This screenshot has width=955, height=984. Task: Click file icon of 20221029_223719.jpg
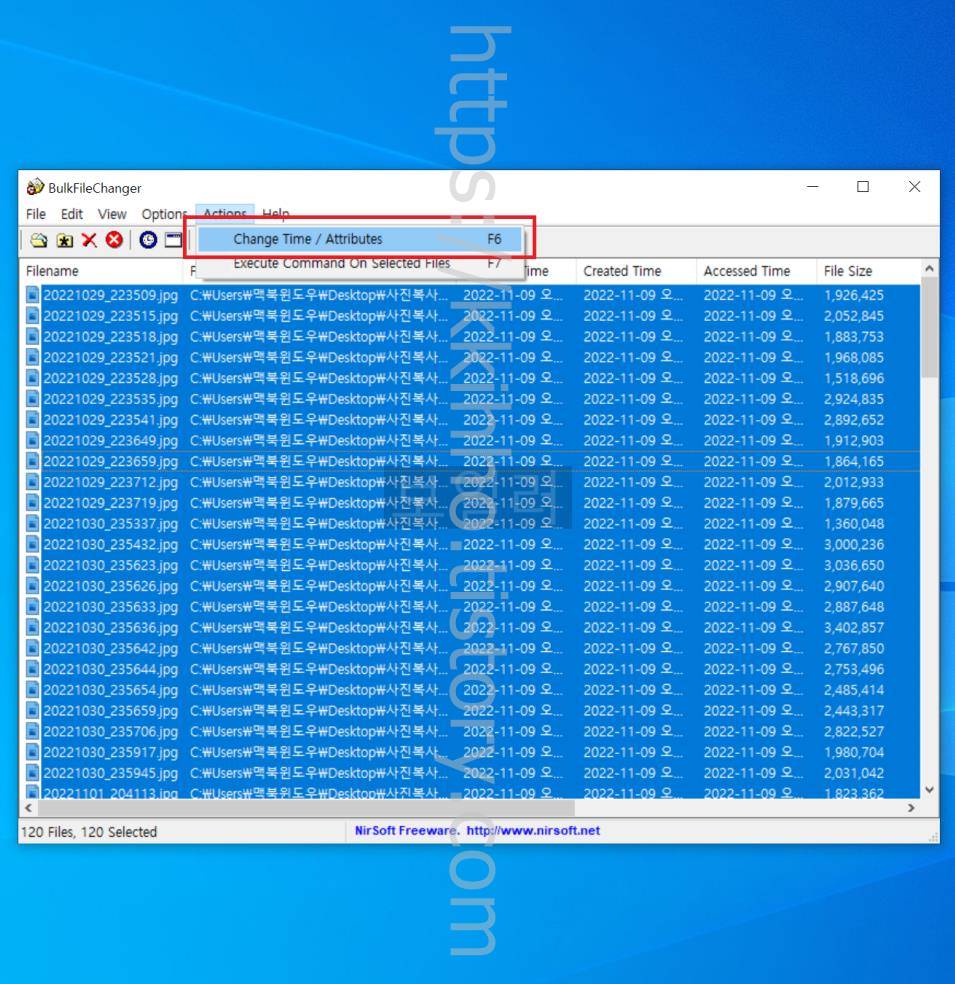tap(32, 503)
